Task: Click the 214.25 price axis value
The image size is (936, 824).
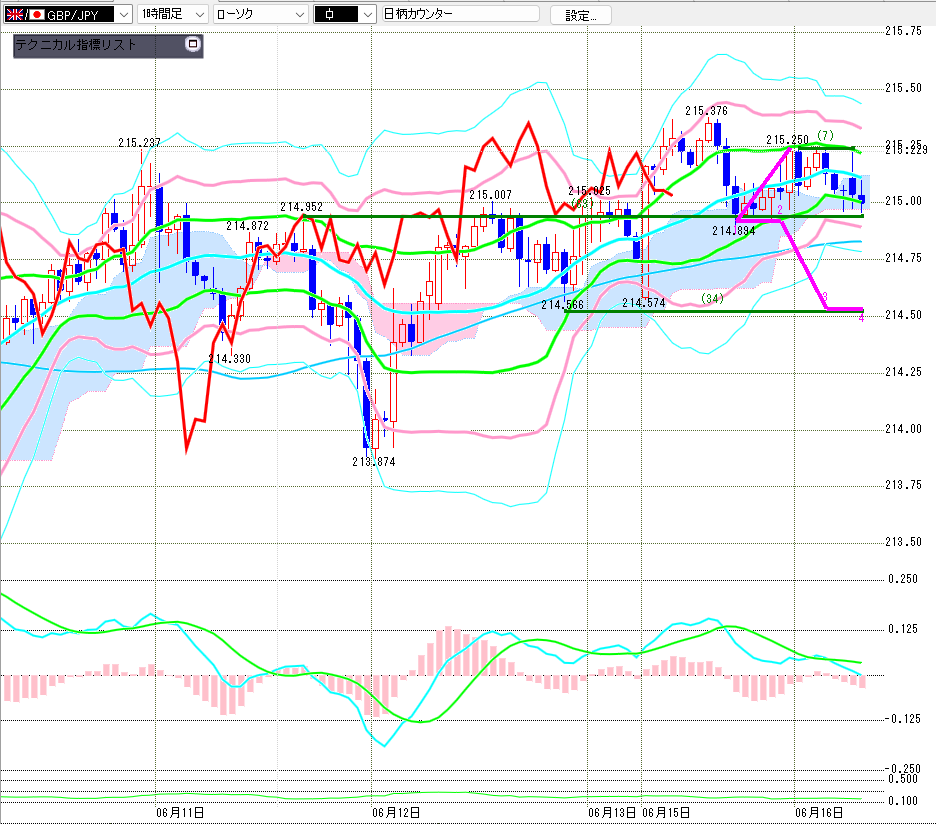Action: pyautogui.click(x=903, y=372)
